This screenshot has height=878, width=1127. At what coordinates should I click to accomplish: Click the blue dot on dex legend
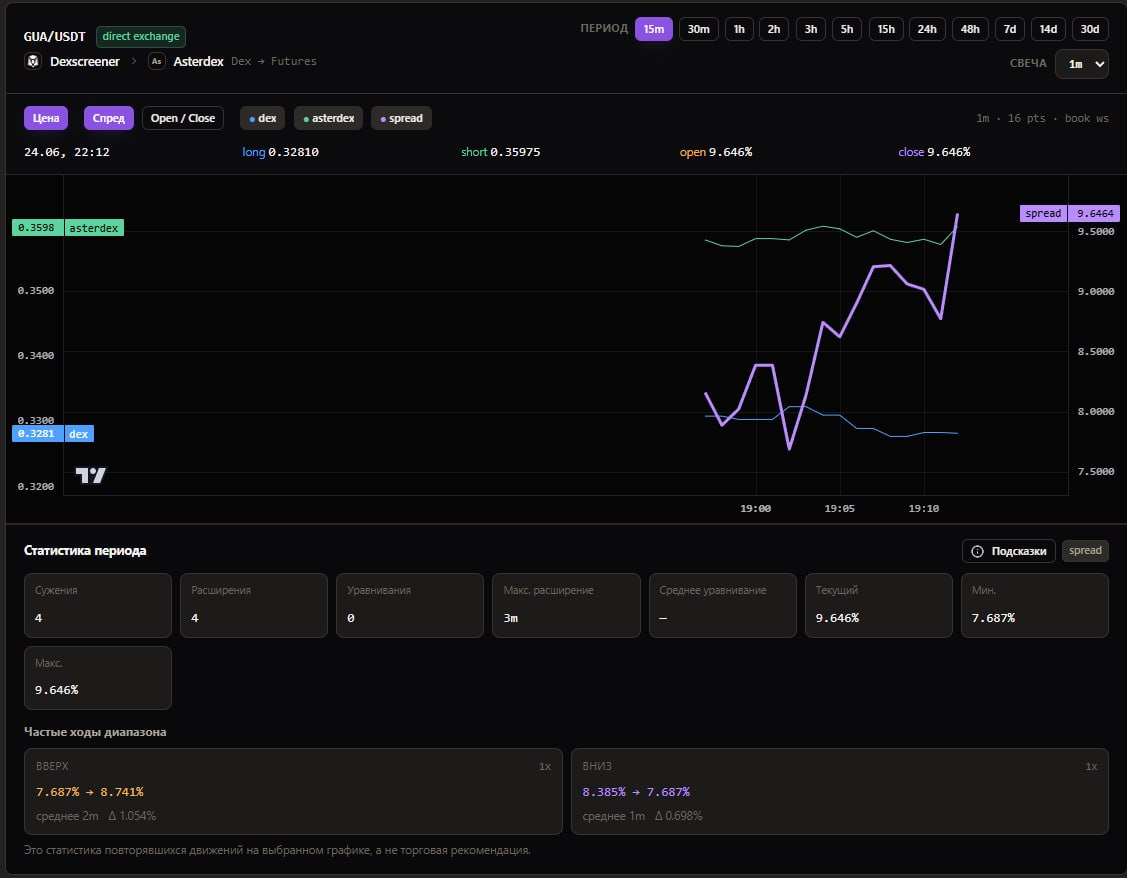(x=252, y=119)
